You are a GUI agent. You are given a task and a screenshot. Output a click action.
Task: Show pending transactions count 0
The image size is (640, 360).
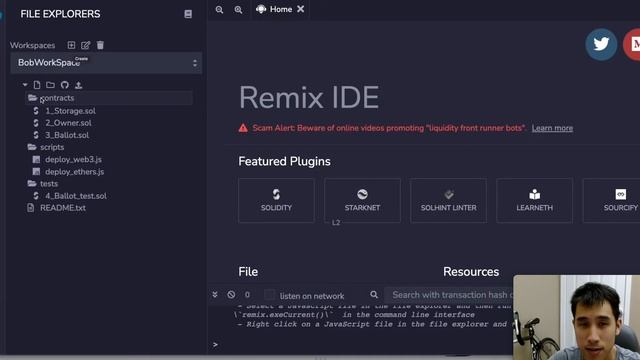coord(247,295)
